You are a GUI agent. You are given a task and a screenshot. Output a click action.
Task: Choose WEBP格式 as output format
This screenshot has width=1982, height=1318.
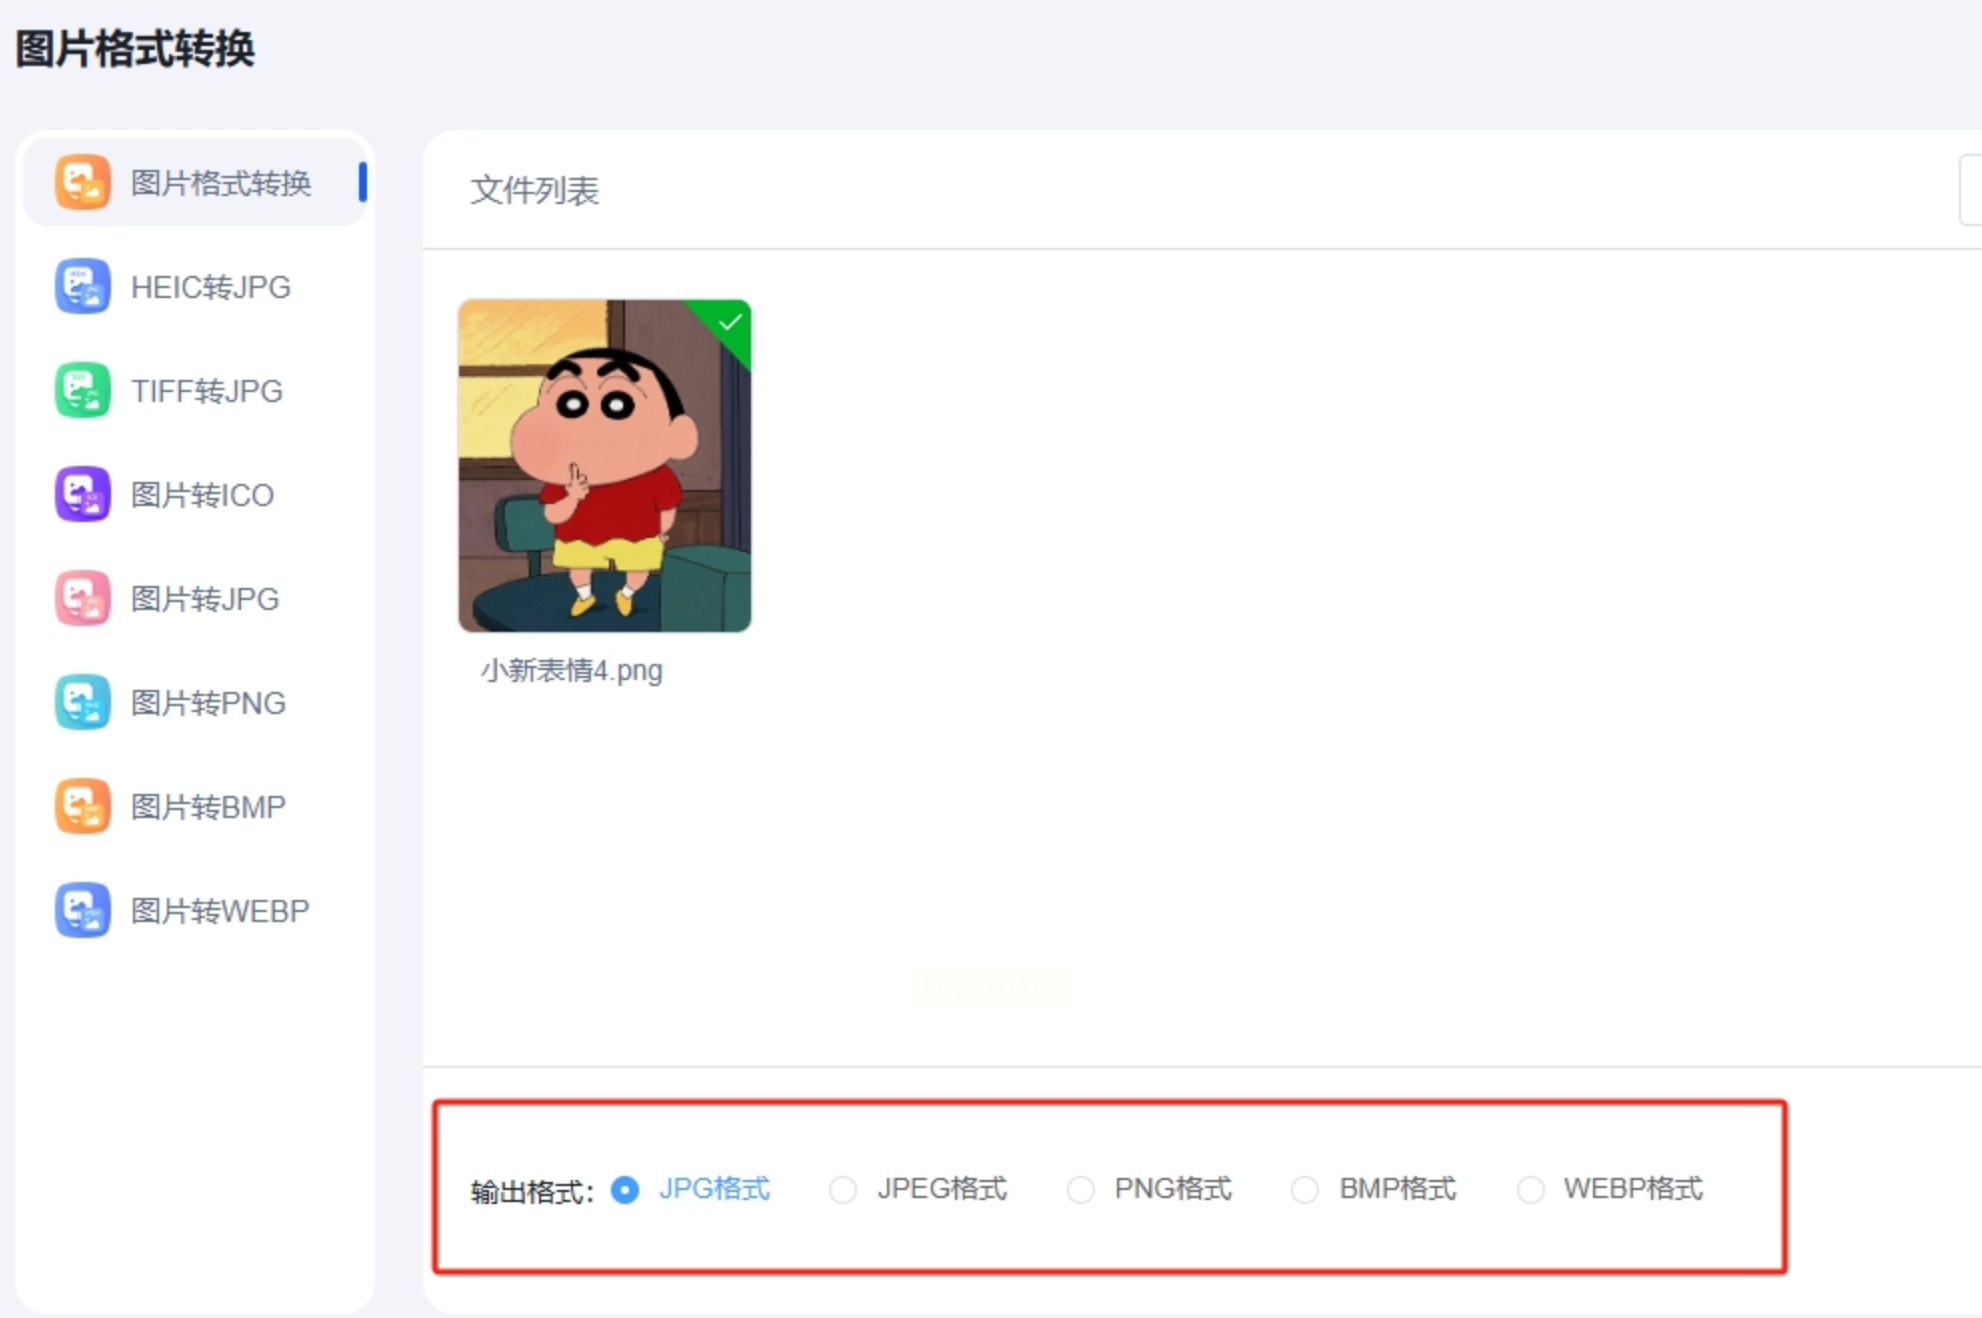coord(1530,1190)
